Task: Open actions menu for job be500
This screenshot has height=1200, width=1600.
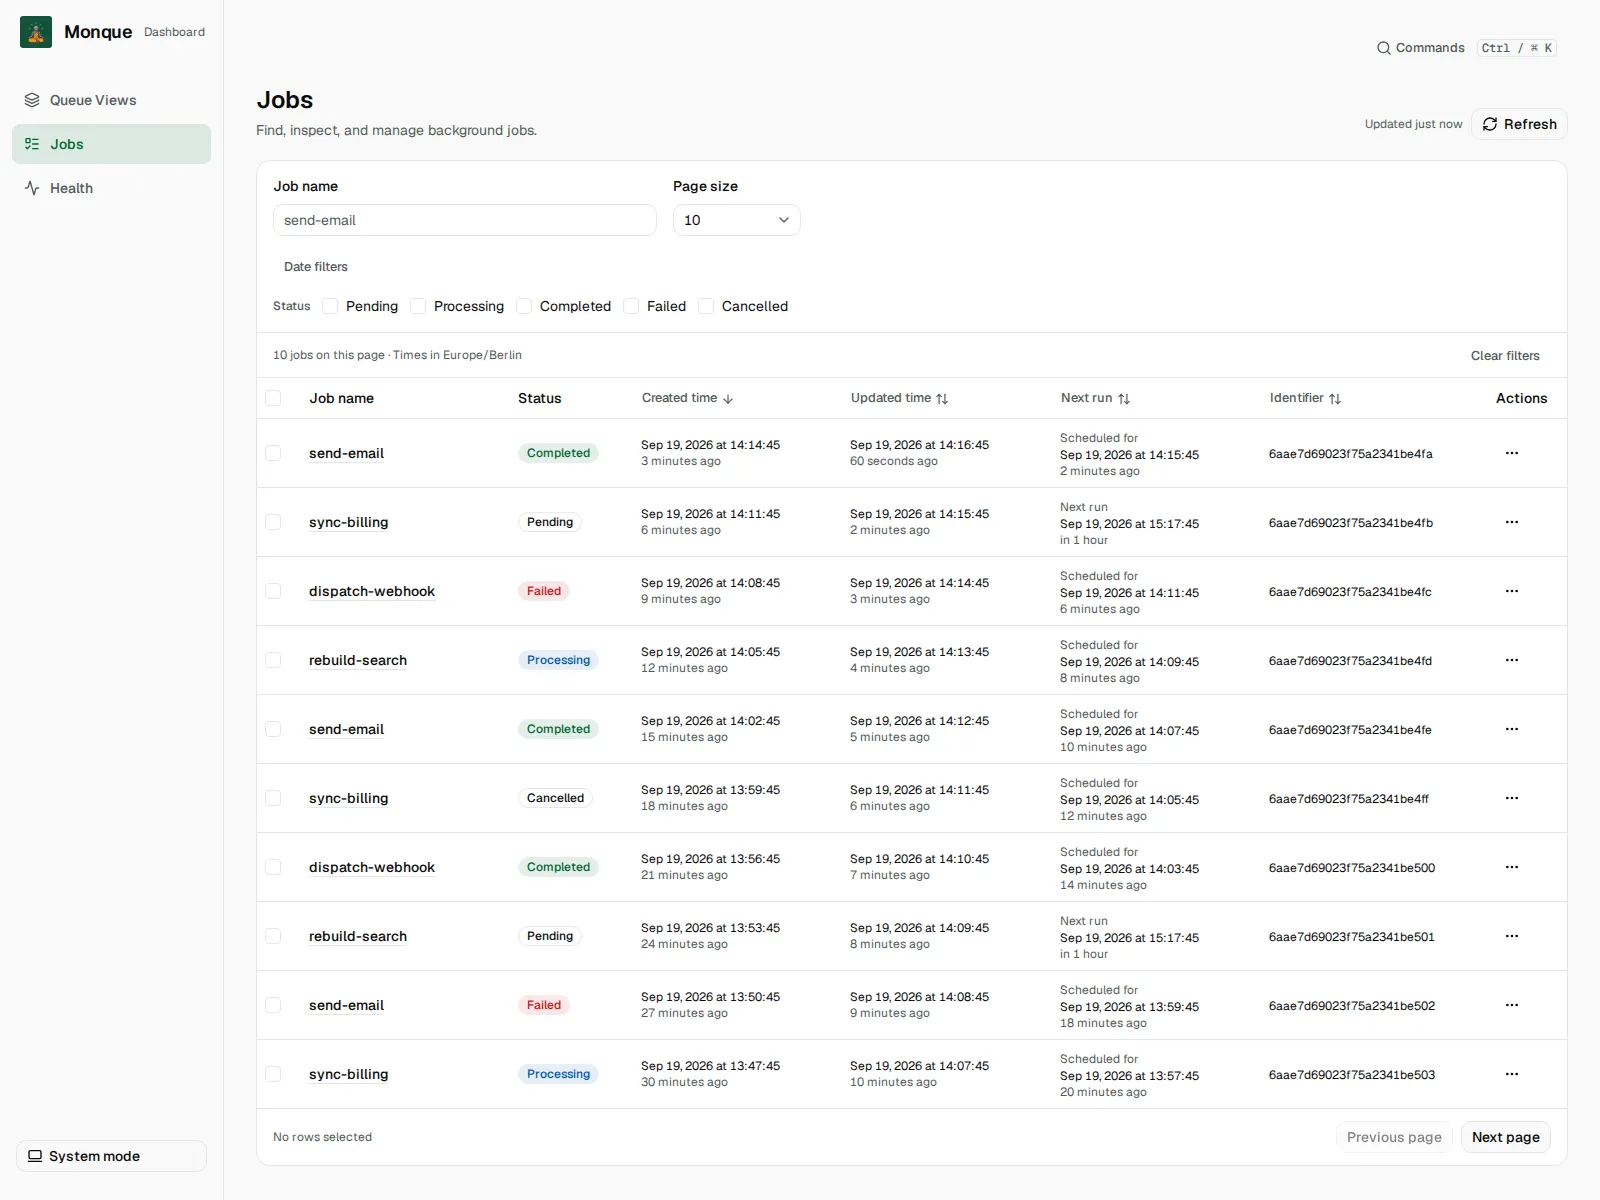Action: point(1512,867)
